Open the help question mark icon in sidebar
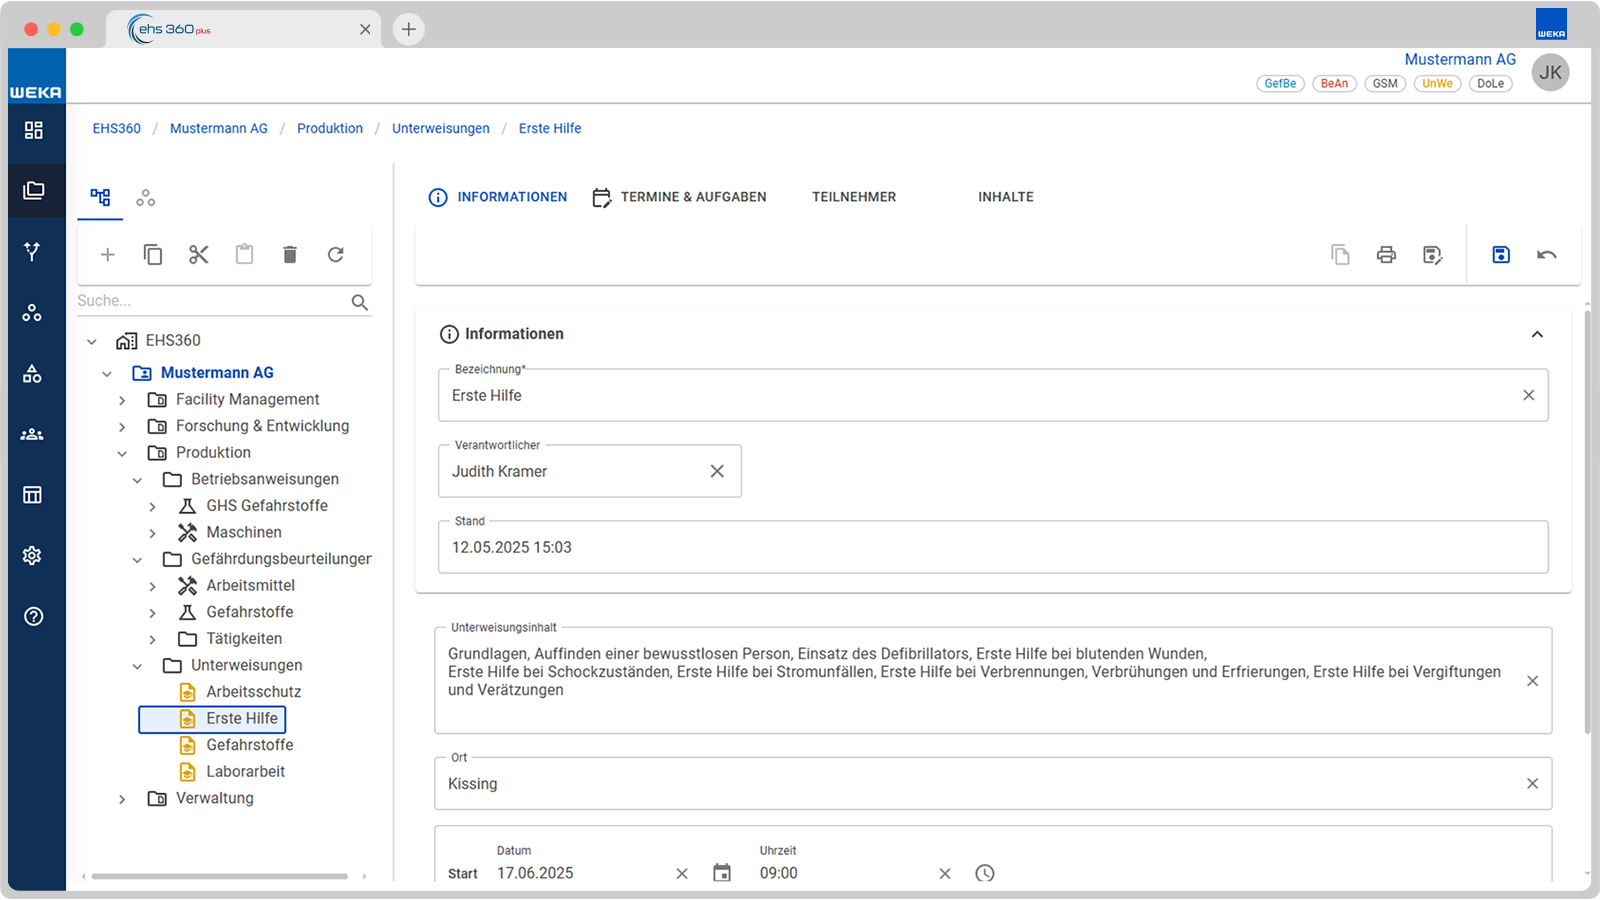The height and width of the screenshot is (900, 1600). click(33, 616)
